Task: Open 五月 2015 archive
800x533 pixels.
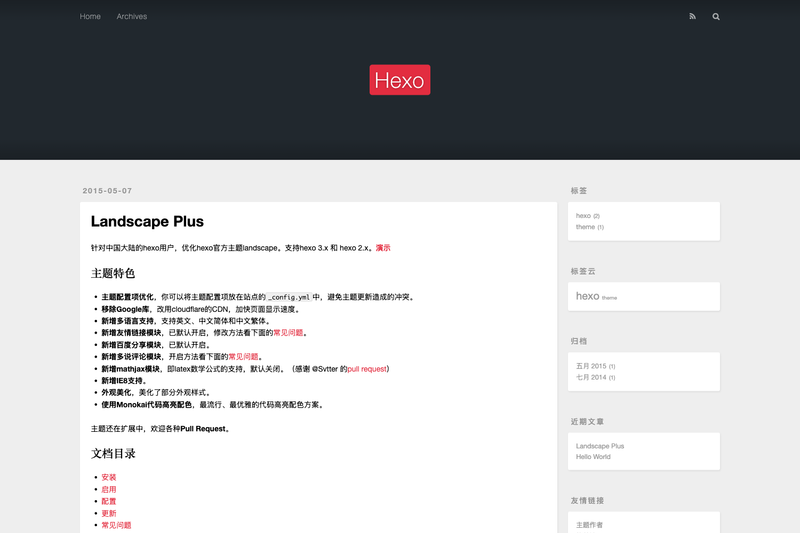Action: (591, 366)
